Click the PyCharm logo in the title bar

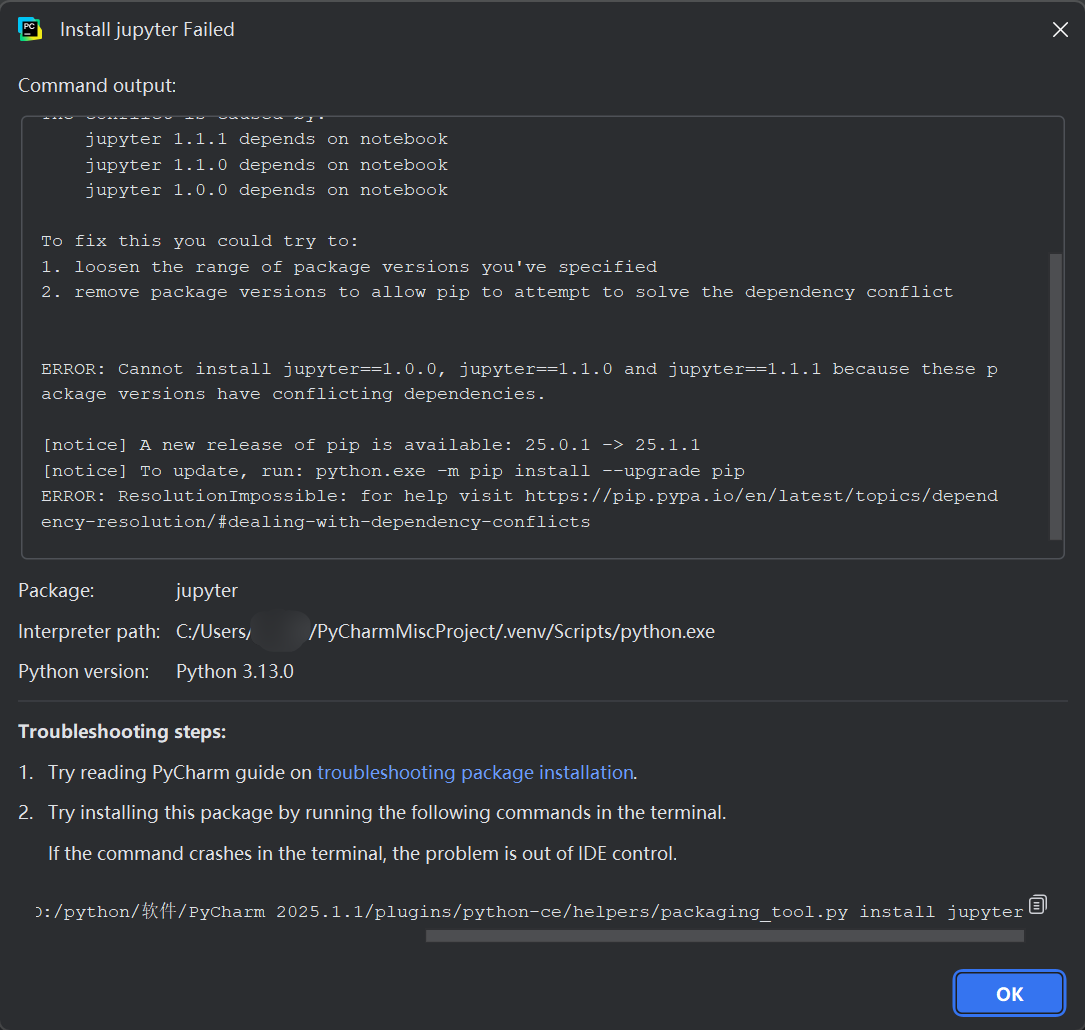point(30,30)
